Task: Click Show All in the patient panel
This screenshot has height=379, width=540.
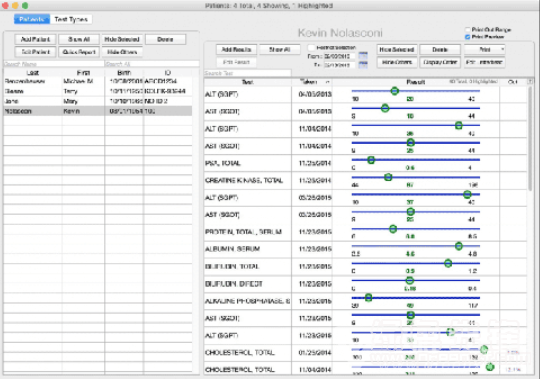Action: point(79,39)
